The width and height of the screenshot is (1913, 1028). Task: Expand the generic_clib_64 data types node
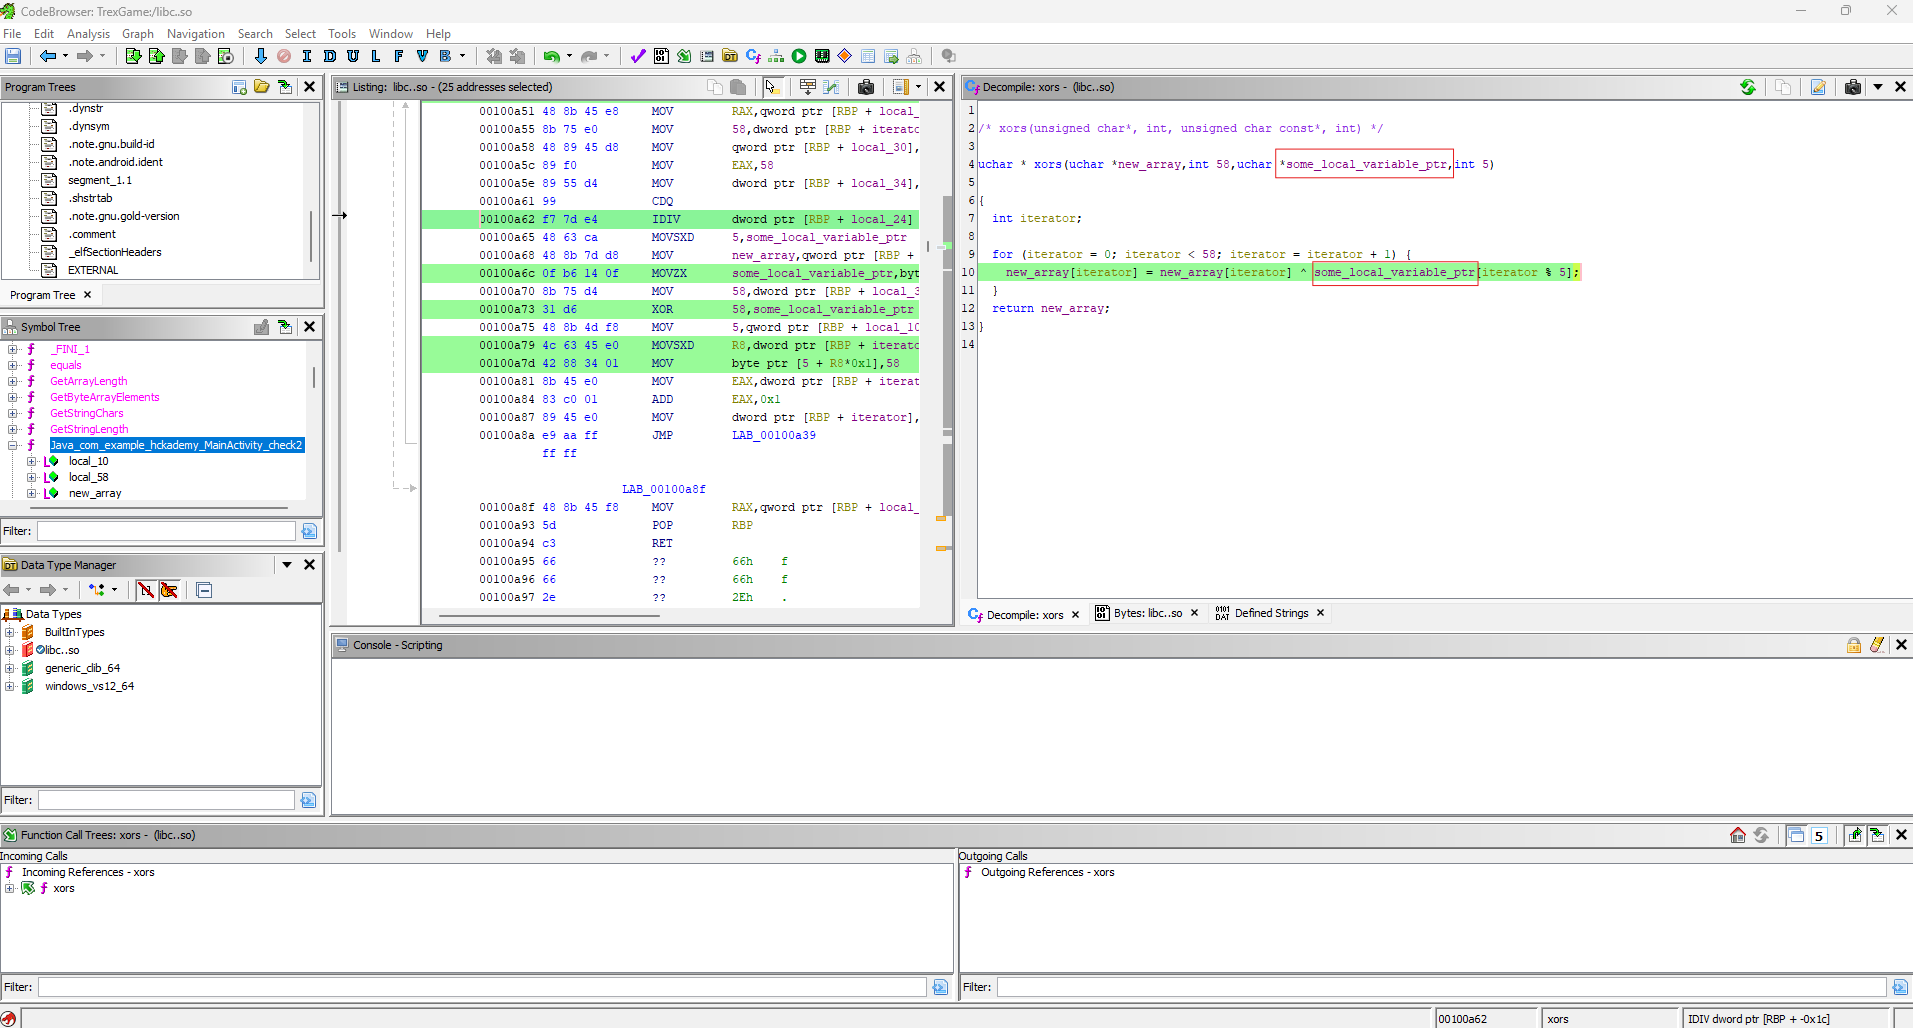[x=10, y=668]
